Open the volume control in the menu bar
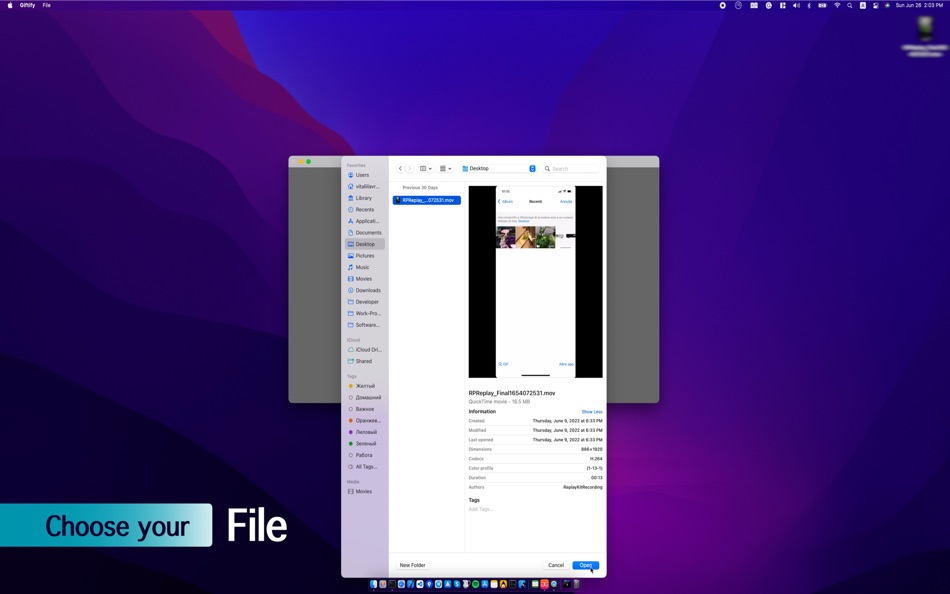This screenshot has width=950, height=594. coord(796,5)
